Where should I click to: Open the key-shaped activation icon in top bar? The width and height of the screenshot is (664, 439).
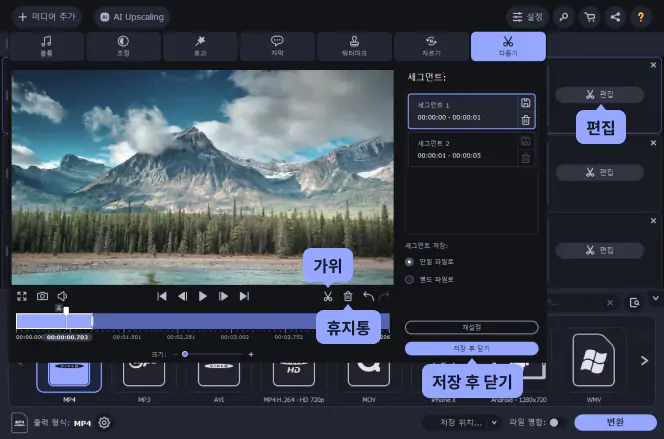(x=564, y=17)
